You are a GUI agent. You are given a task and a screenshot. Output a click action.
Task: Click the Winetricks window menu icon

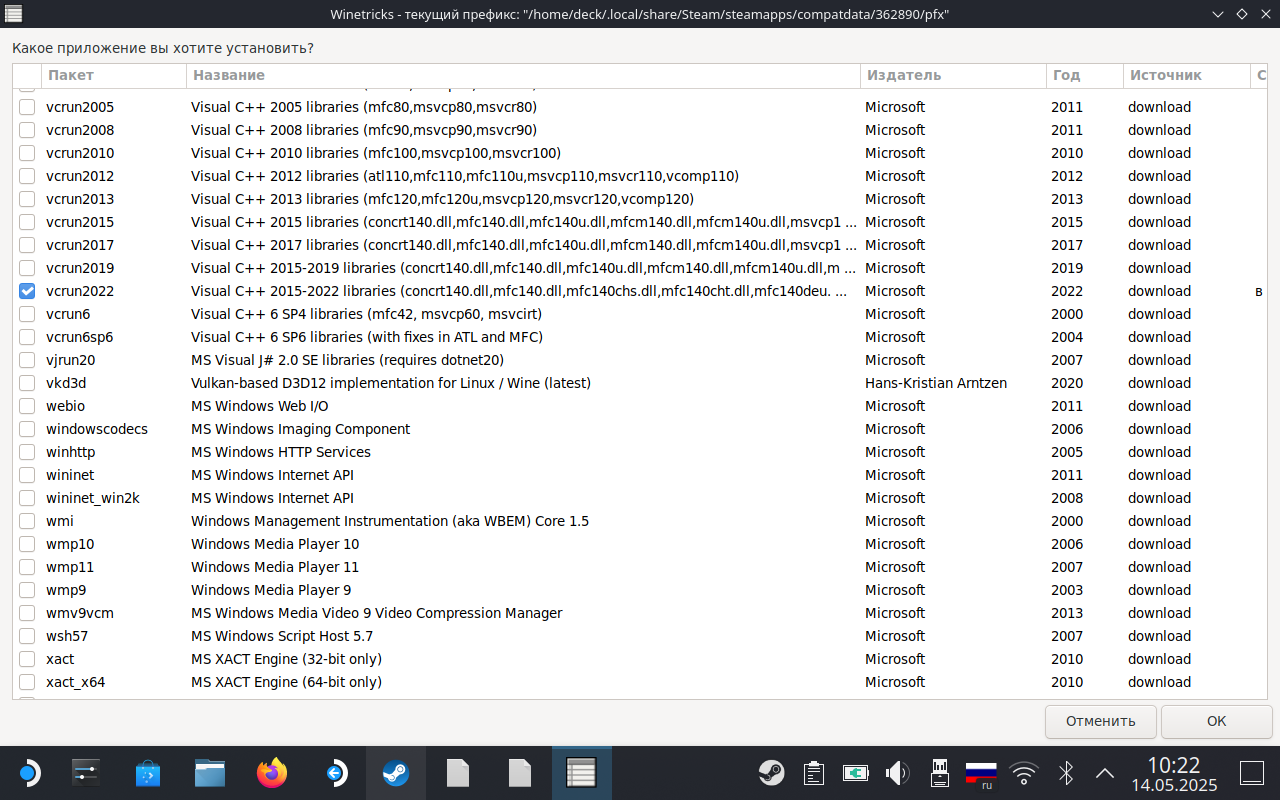(15, 14)
